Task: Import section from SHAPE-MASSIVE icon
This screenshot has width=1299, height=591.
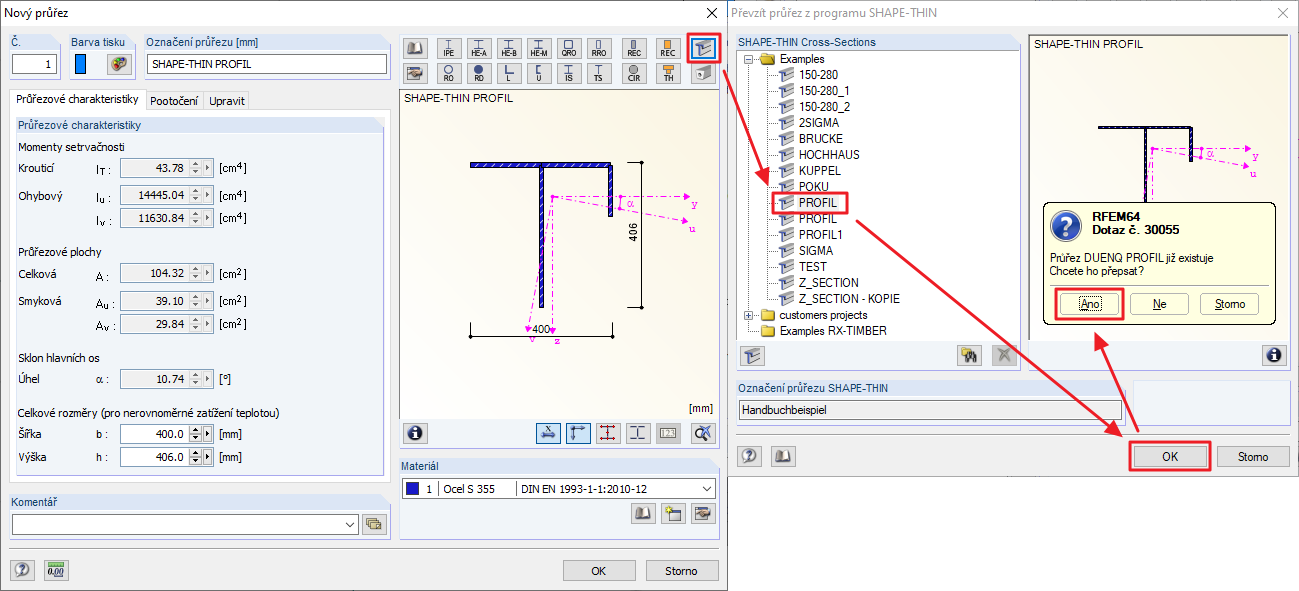Action: 705,72
